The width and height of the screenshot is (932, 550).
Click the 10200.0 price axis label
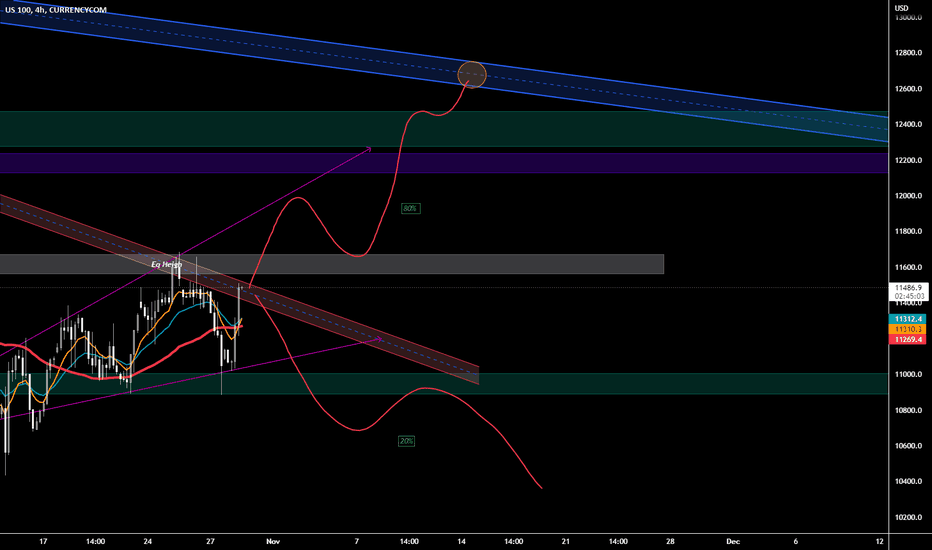click(908, 517)
